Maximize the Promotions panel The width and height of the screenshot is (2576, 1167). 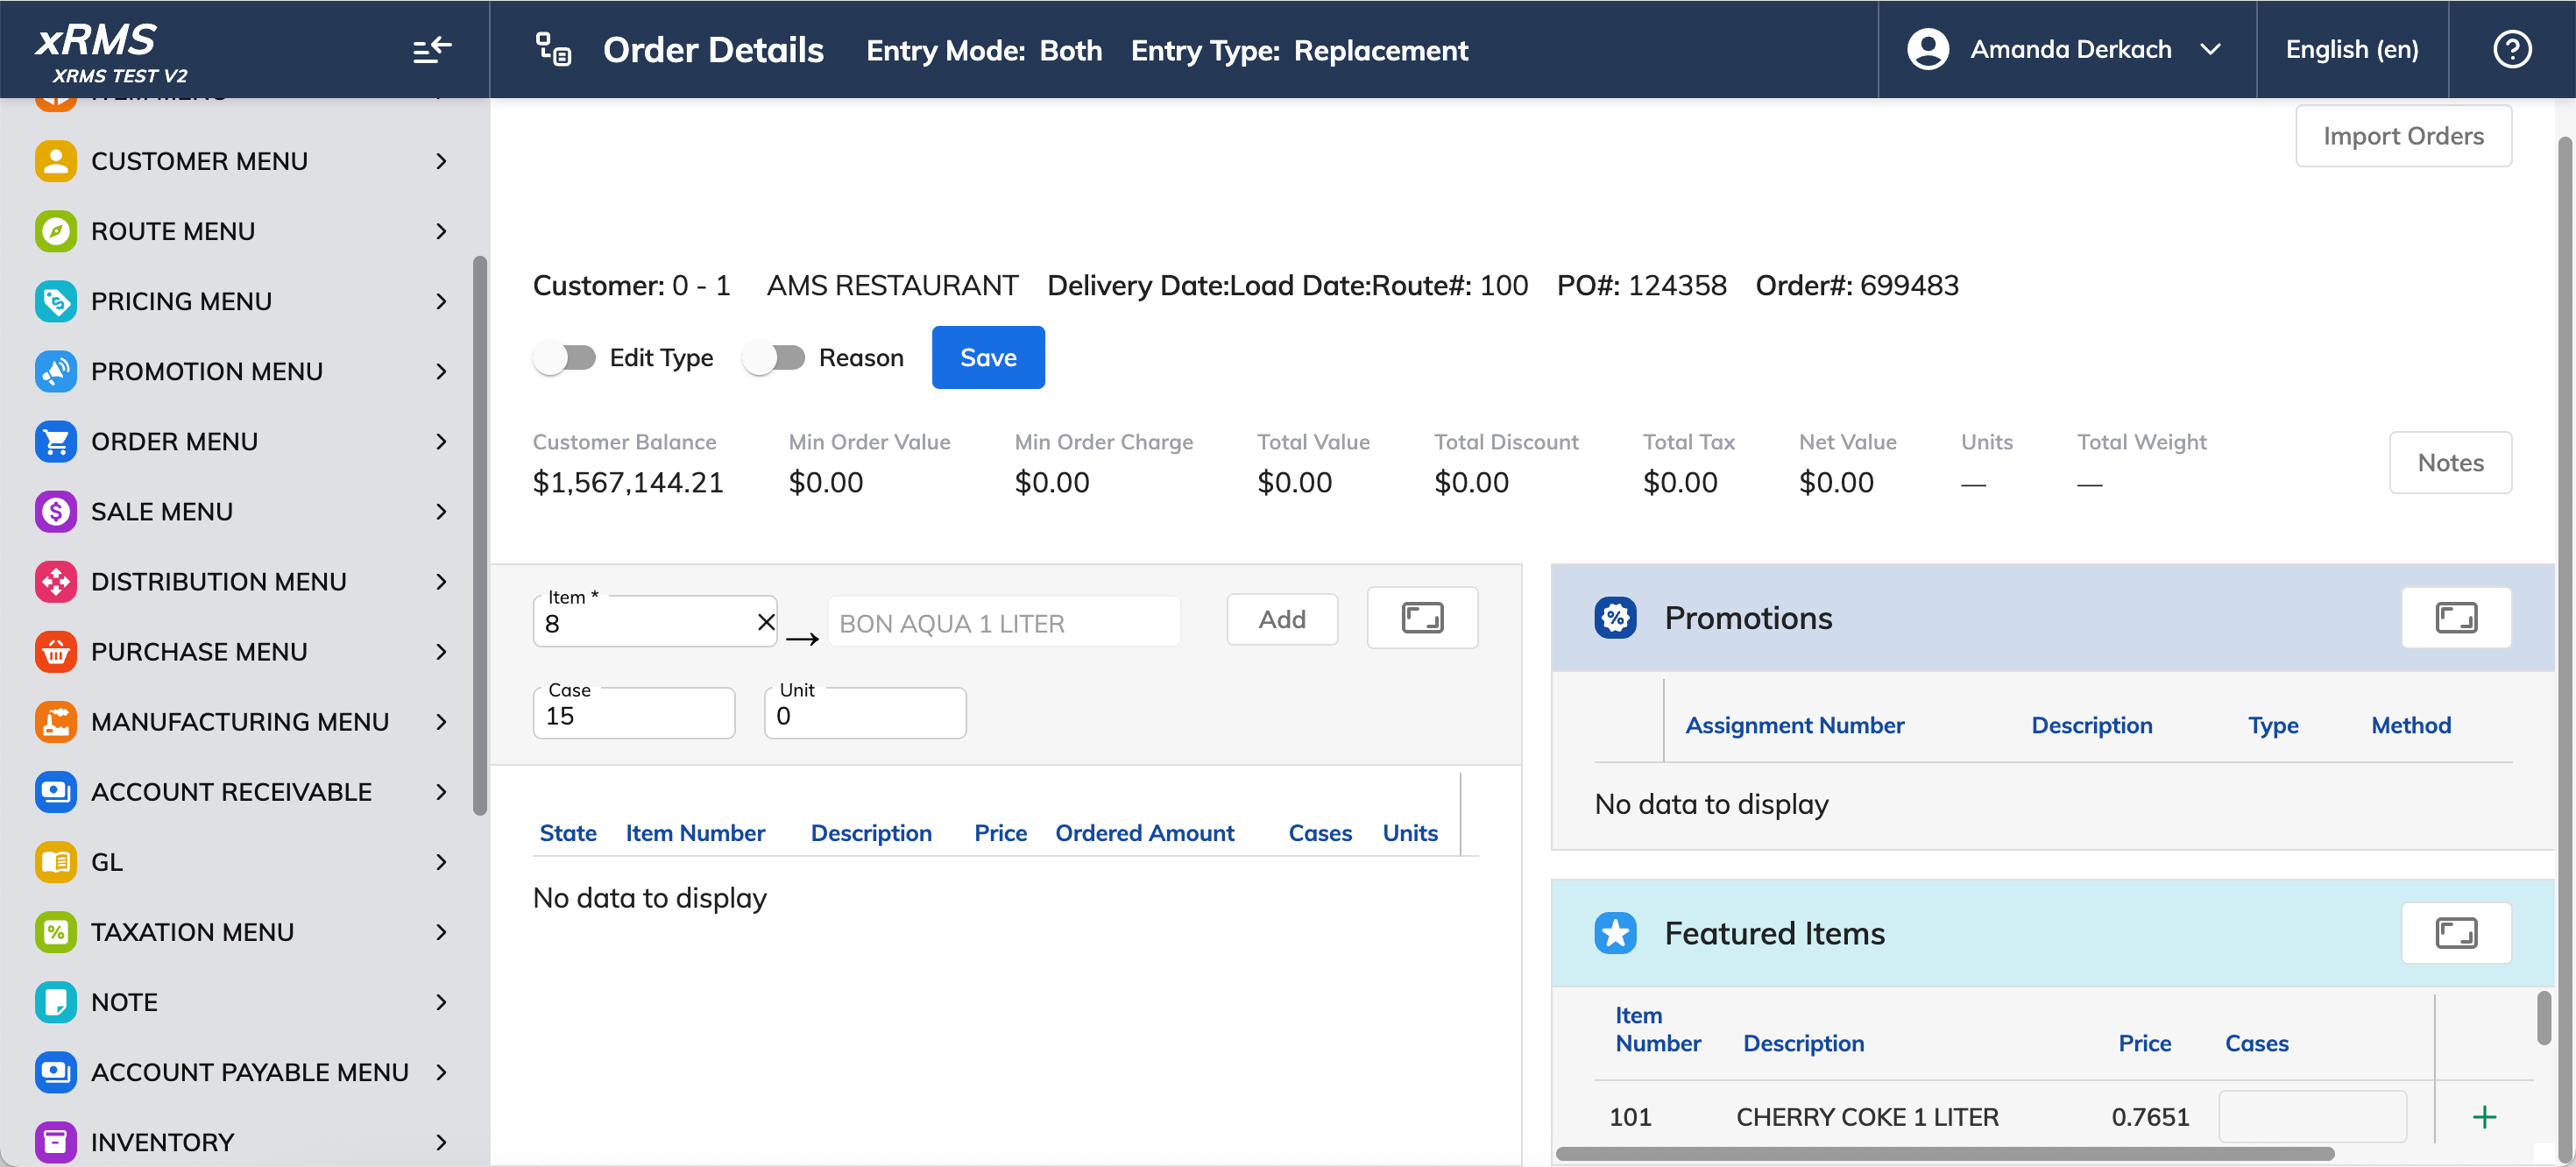[x=2456, y=617]
